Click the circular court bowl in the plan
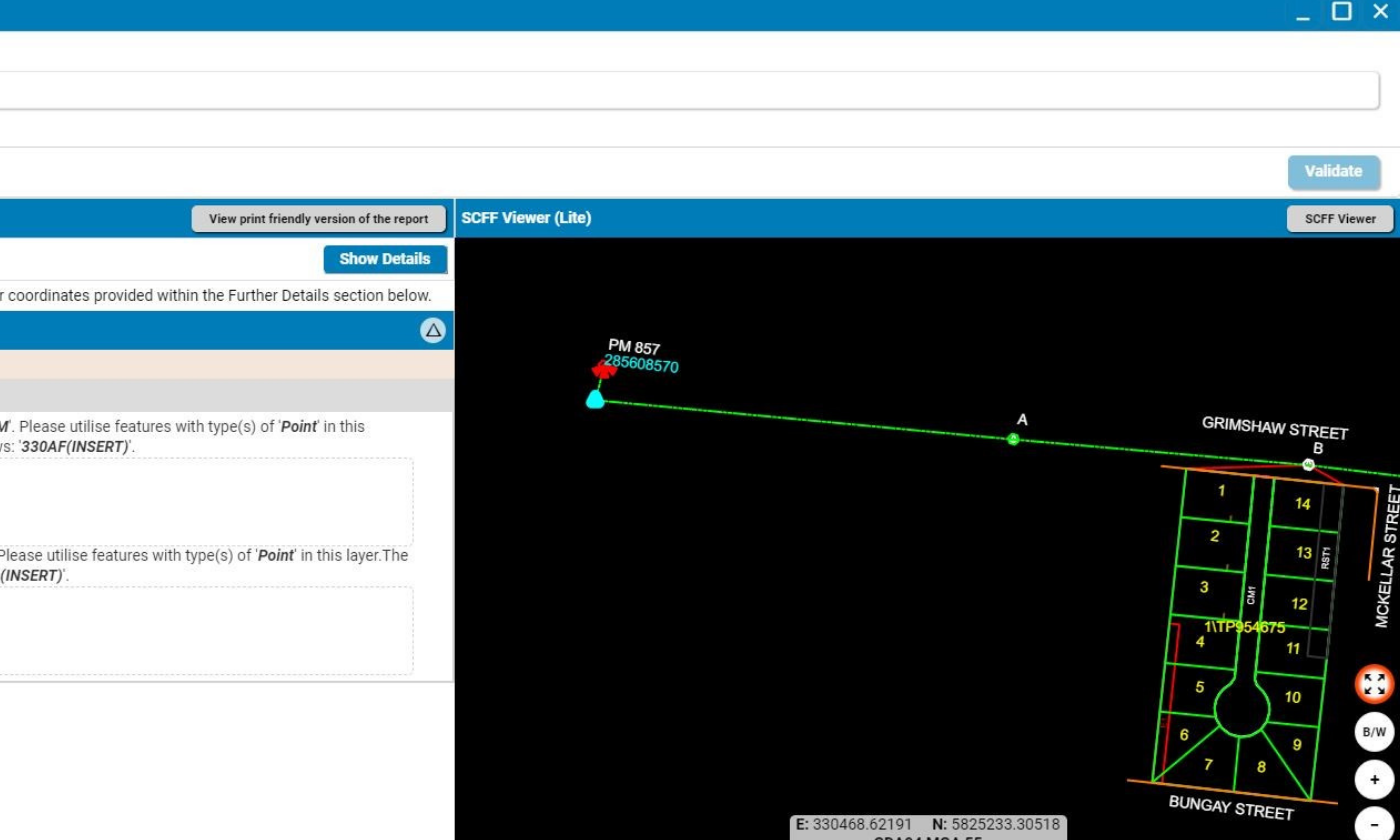 1242,708
